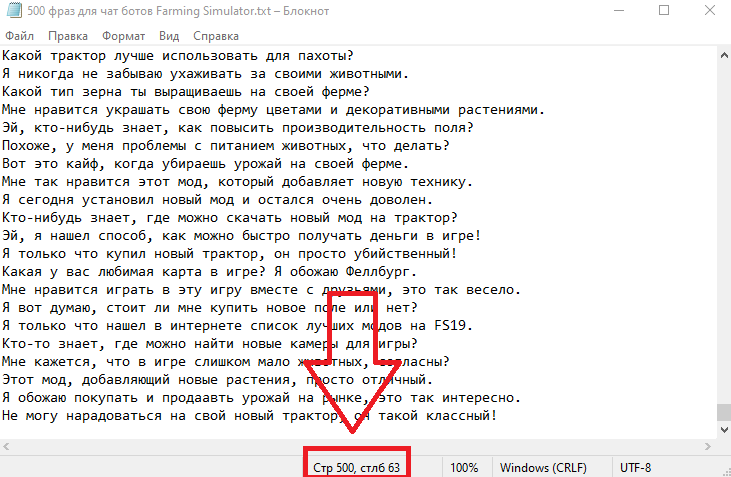The image size is (731, 477).
Task: Click line starting "Эй, я нашел способ"
Action: (241, 236)
